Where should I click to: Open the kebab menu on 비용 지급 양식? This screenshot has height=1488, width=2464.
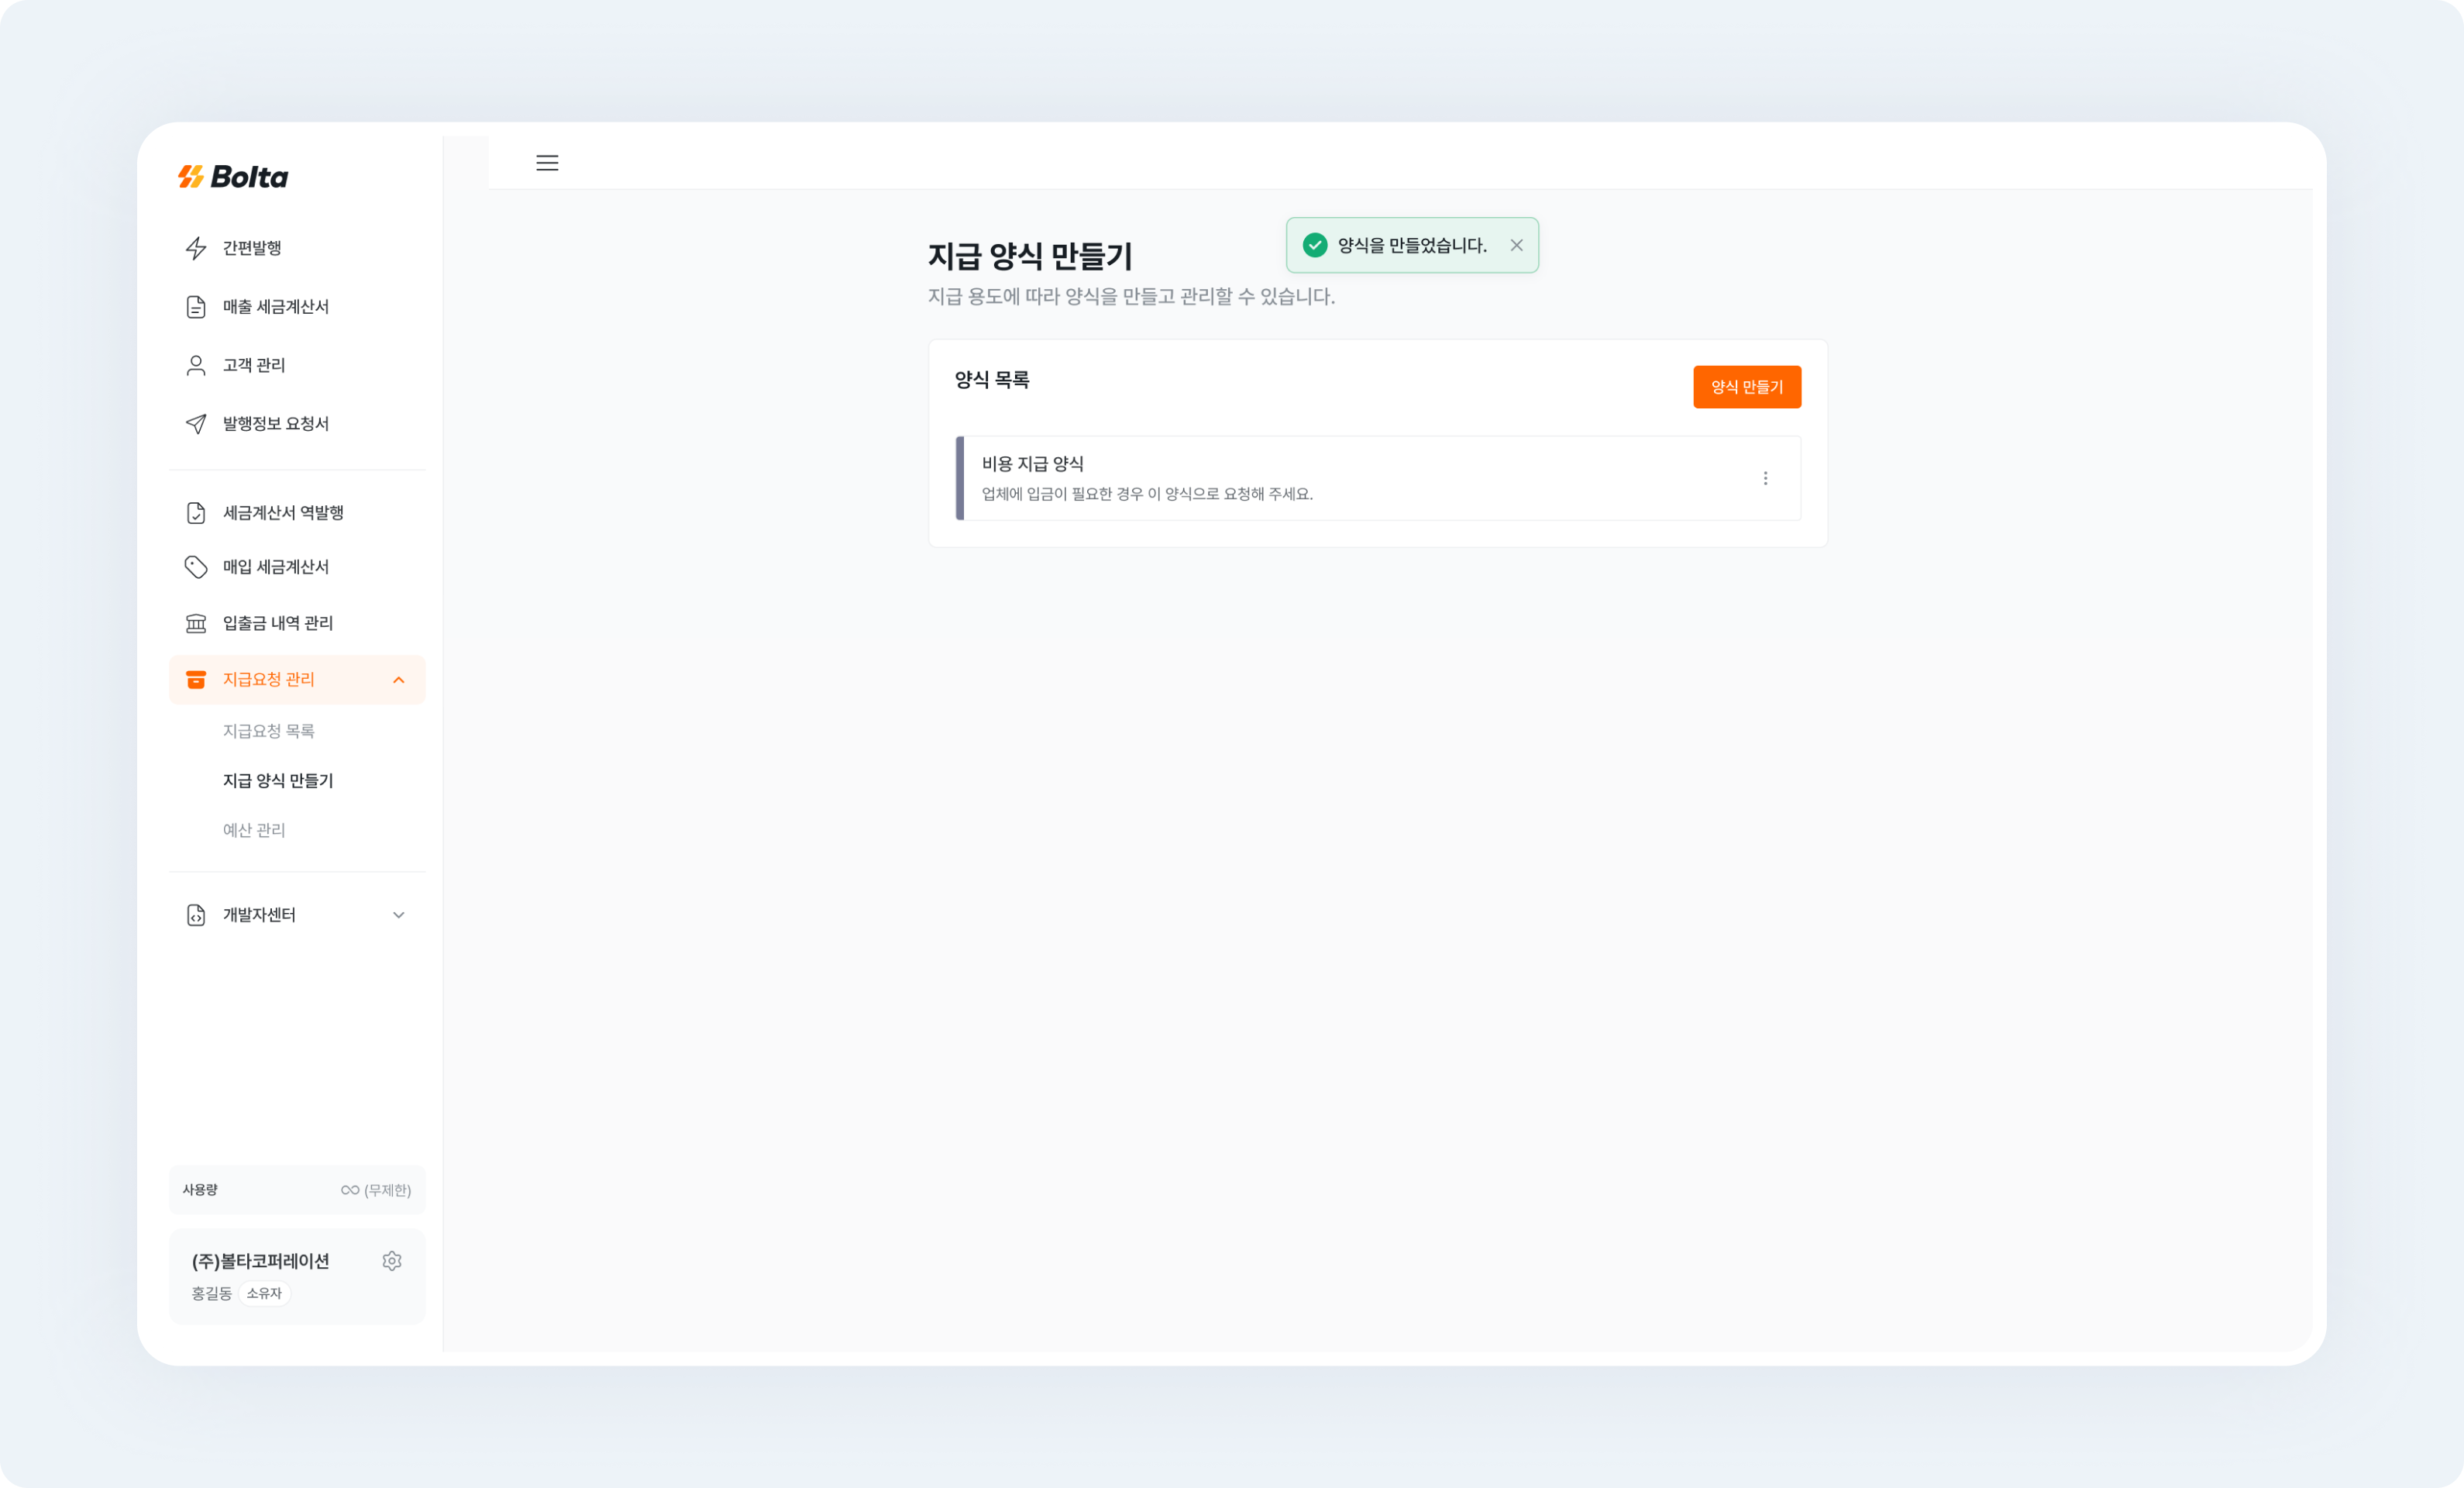pos(1766,478)
